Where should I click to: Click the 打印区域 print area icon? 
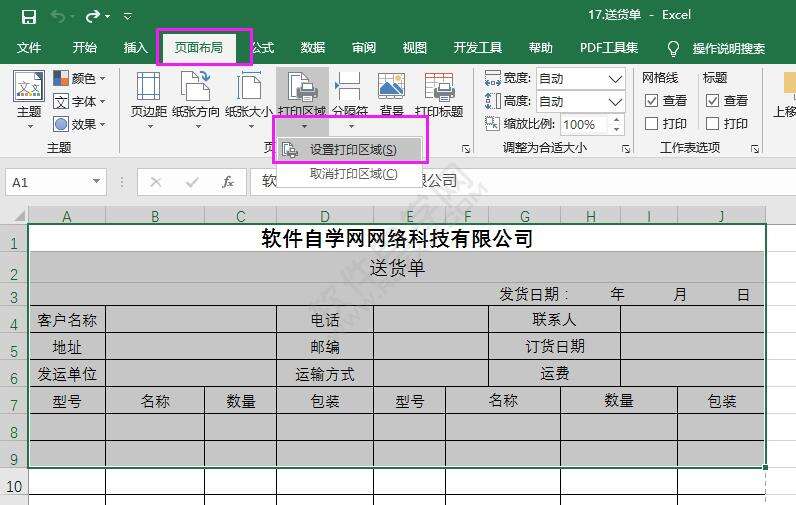pos(303,86)
